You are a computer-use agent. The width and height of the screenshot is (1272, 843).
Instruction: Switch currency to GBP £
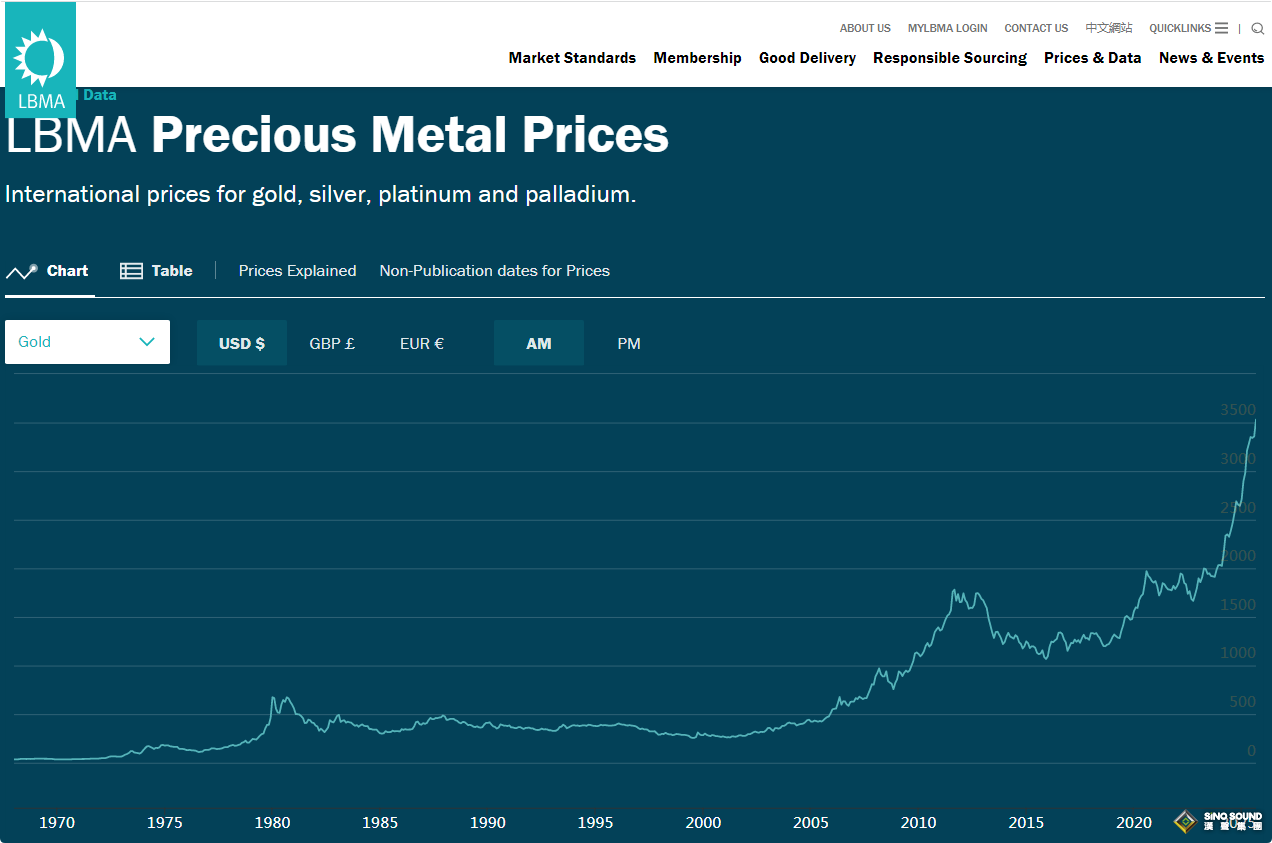[332, 343]
